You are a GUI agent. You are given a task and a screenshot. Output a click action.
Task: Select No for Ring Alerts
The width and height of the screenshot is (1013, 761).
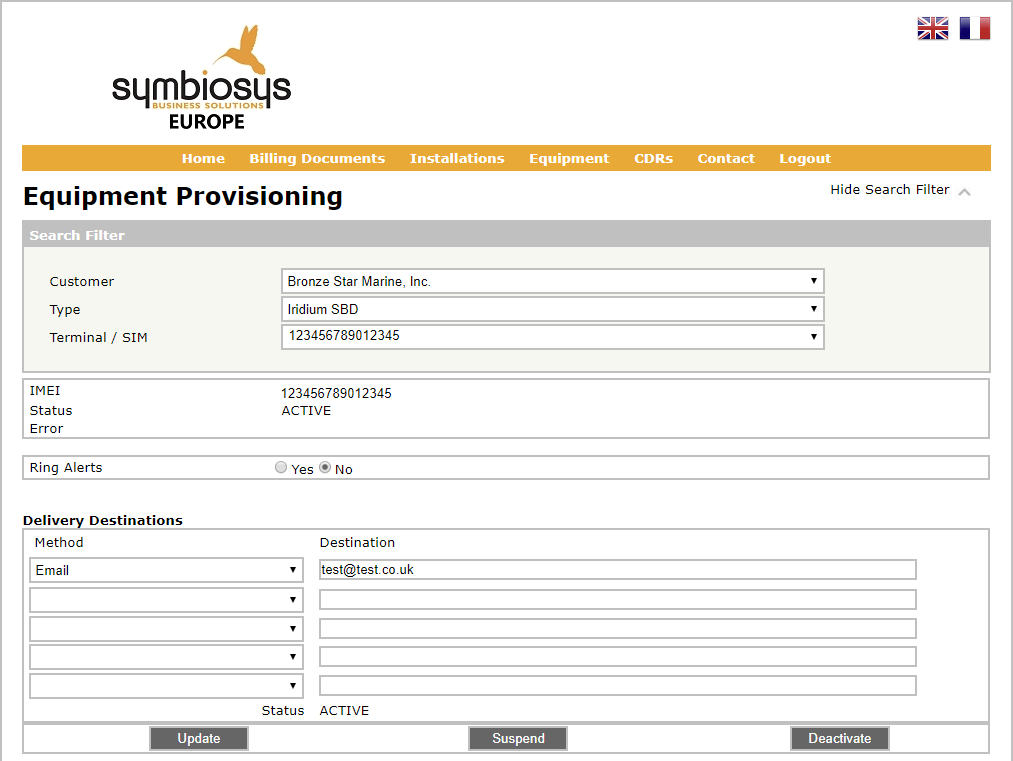[325, 468]
